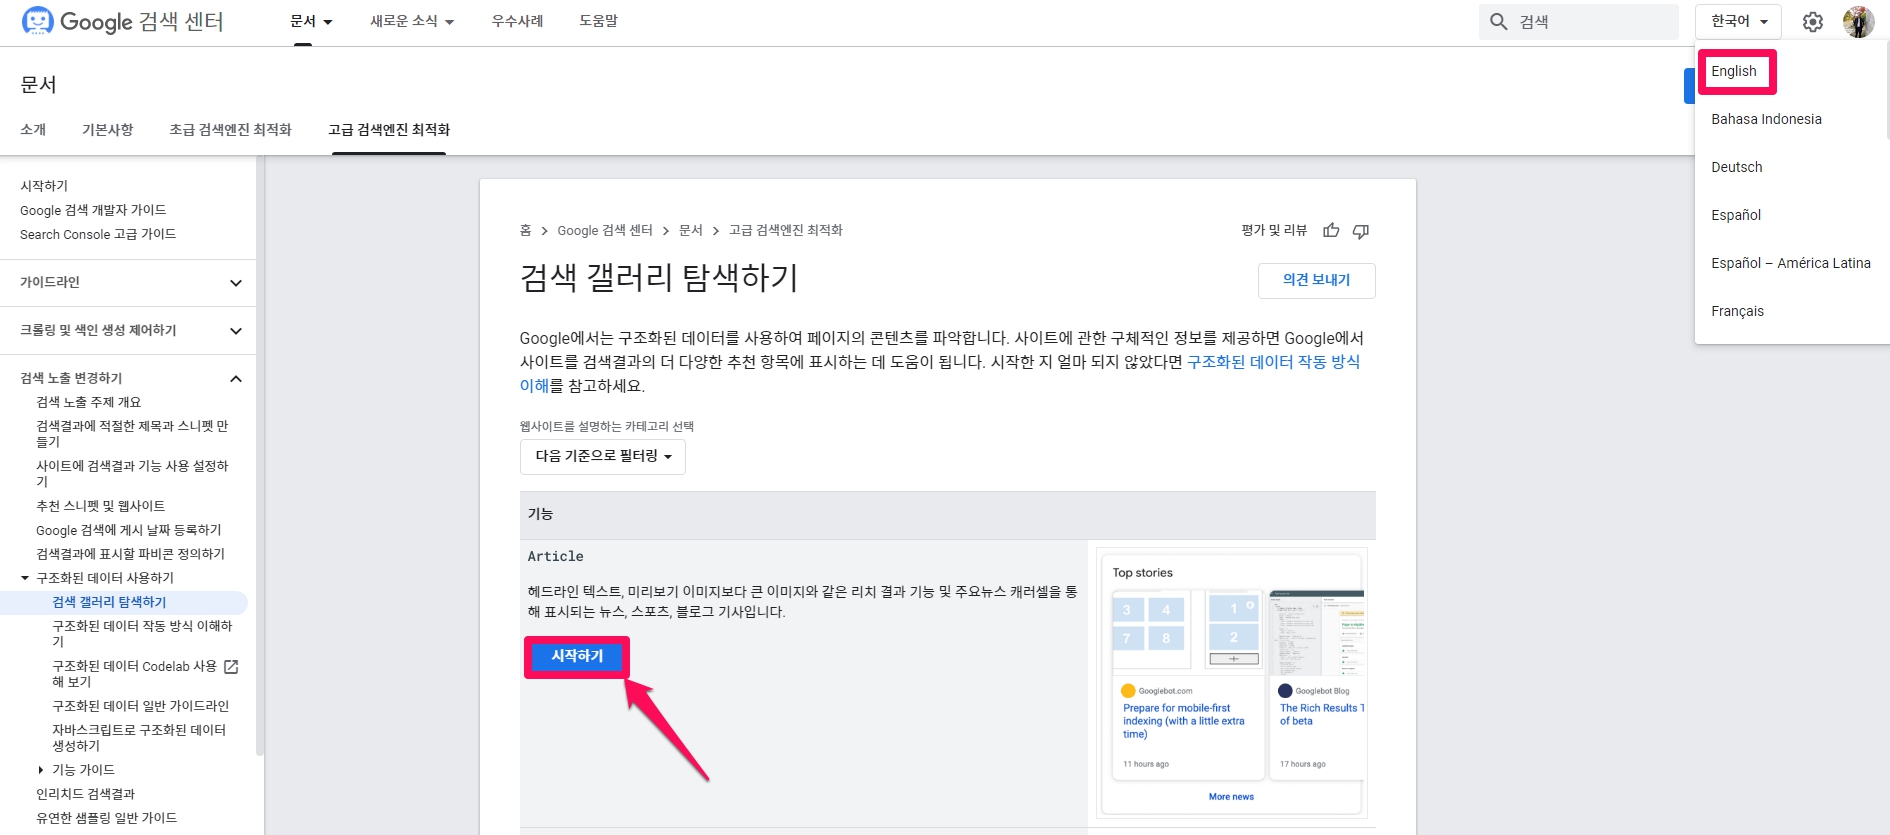Open the external link icon beside Codelab

click(231, 666)
